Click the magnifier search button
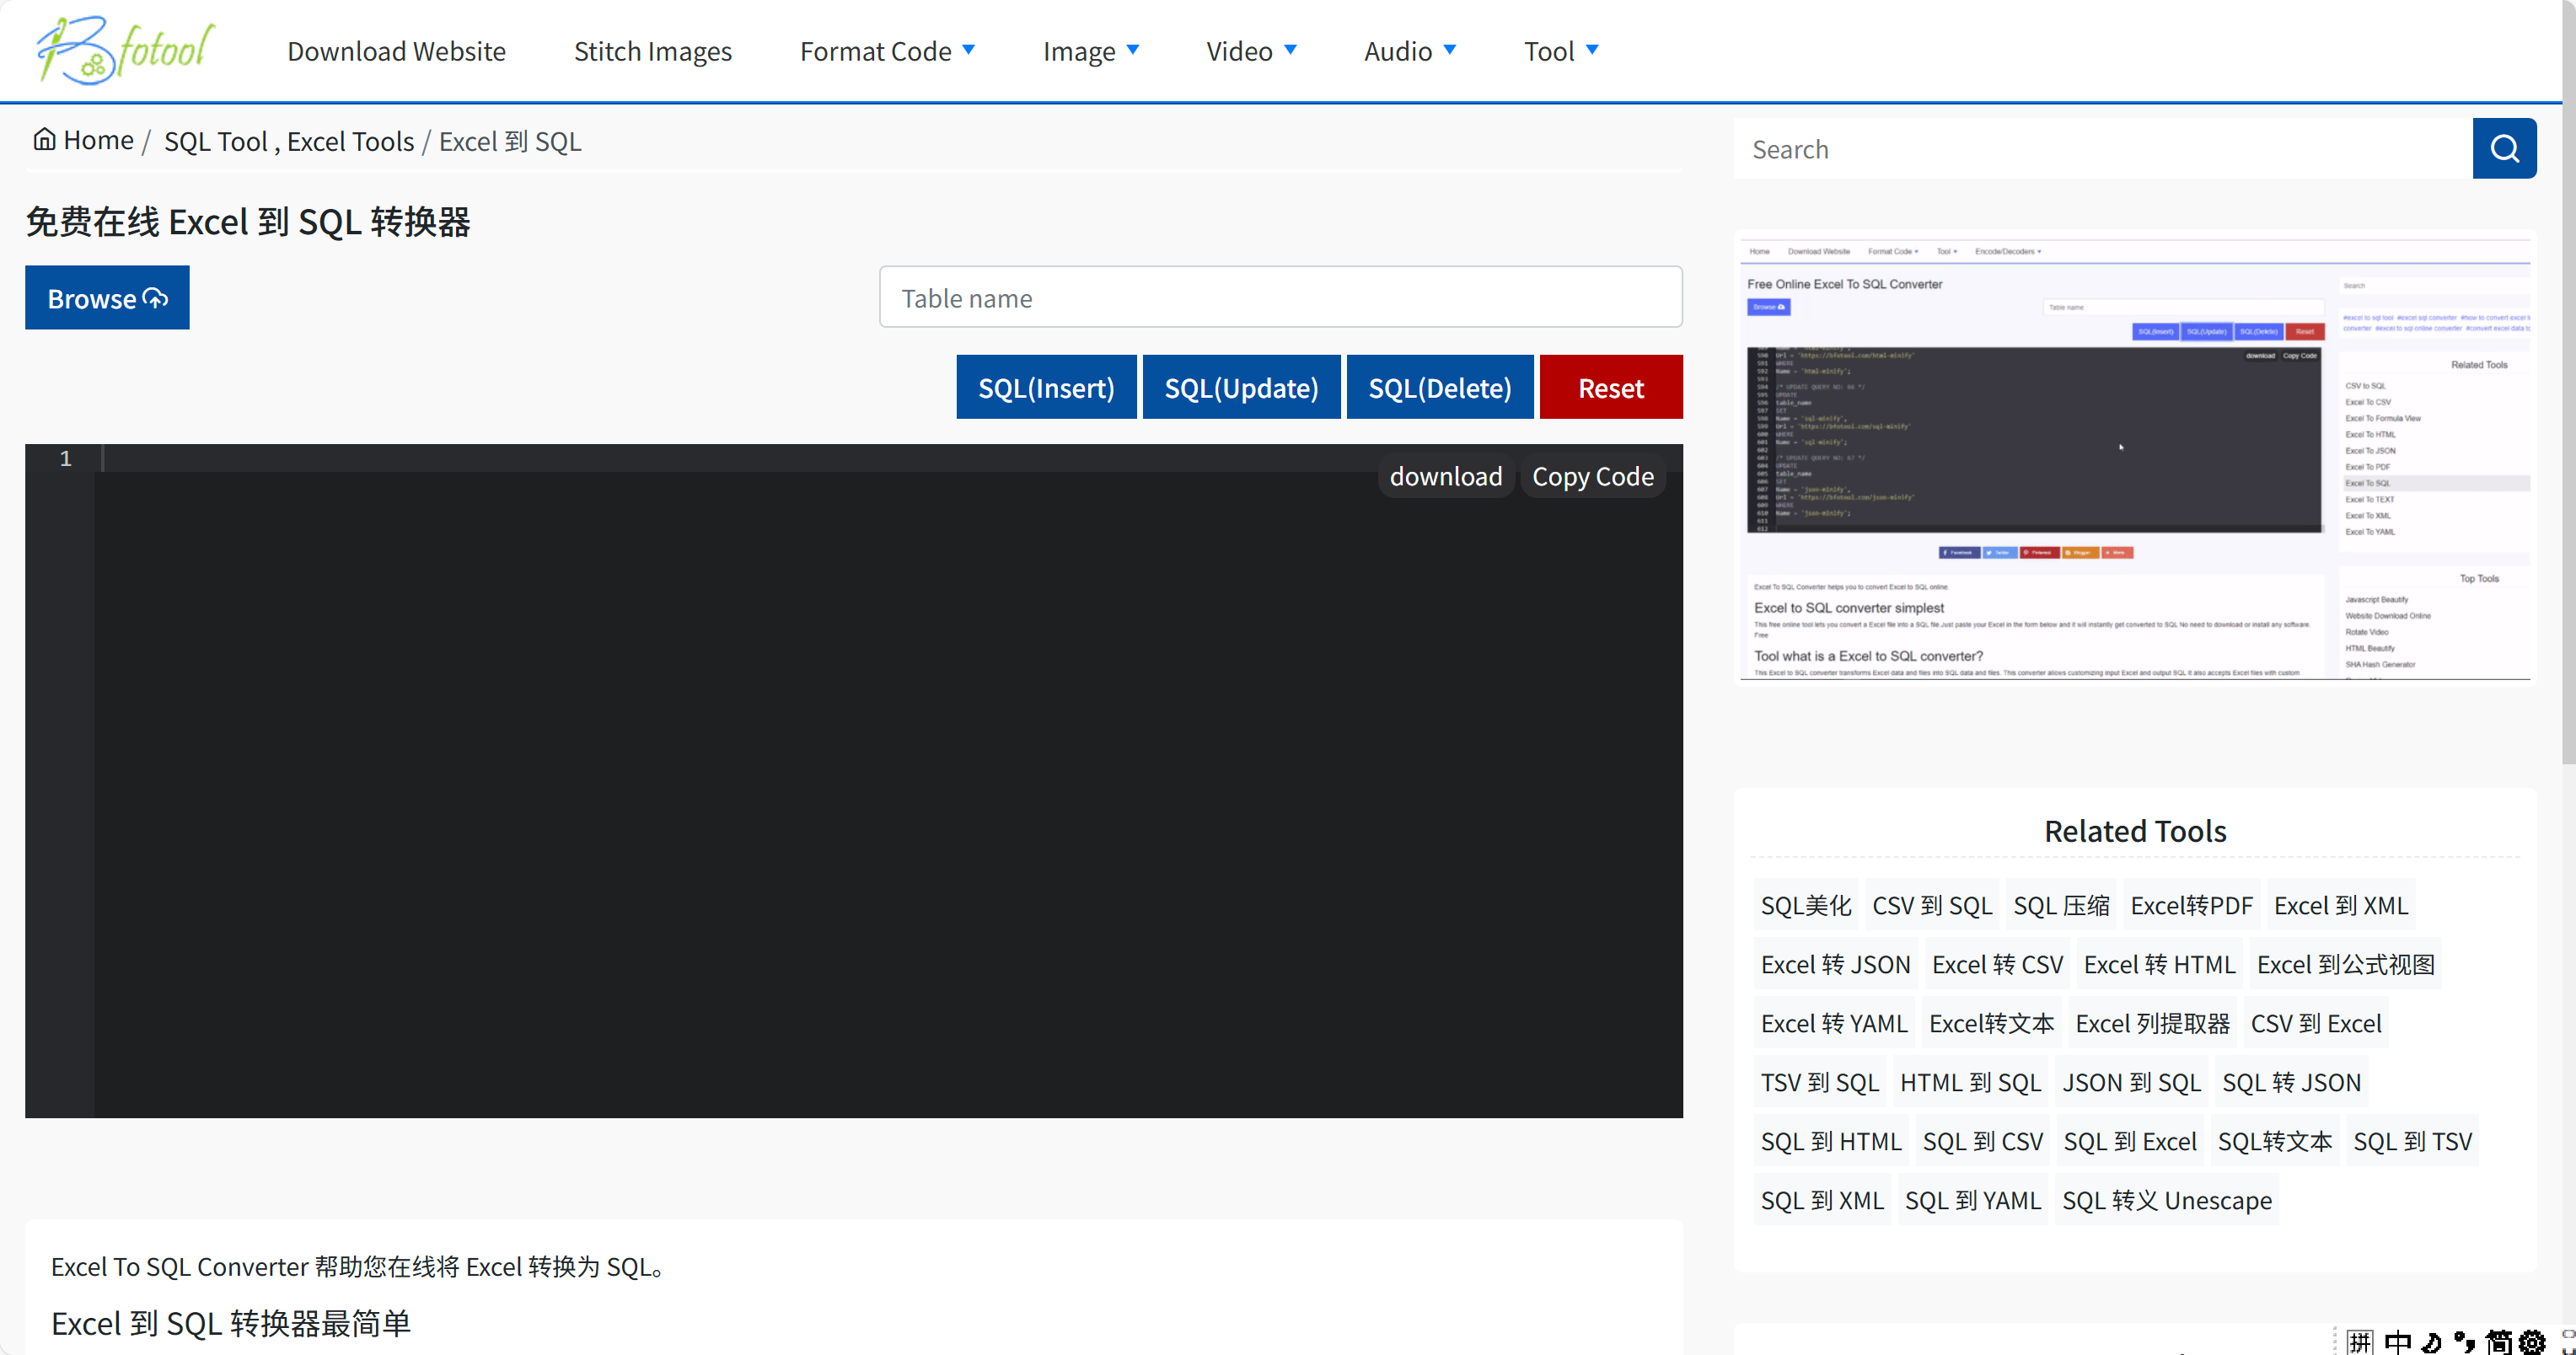The height and width of the screenshot is (1355, 2576). coord(2503,149)
